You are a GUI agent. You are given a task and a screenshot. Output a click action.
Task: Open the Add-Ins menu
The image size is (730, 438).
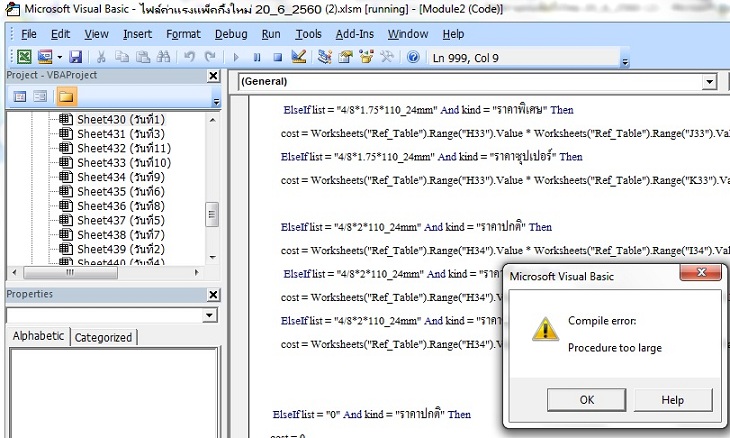point(355,34)
